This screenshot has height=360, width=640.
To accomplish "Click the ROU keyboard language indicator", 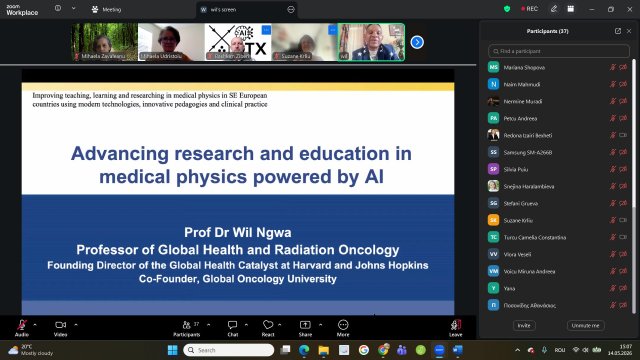I will point(560,350).
